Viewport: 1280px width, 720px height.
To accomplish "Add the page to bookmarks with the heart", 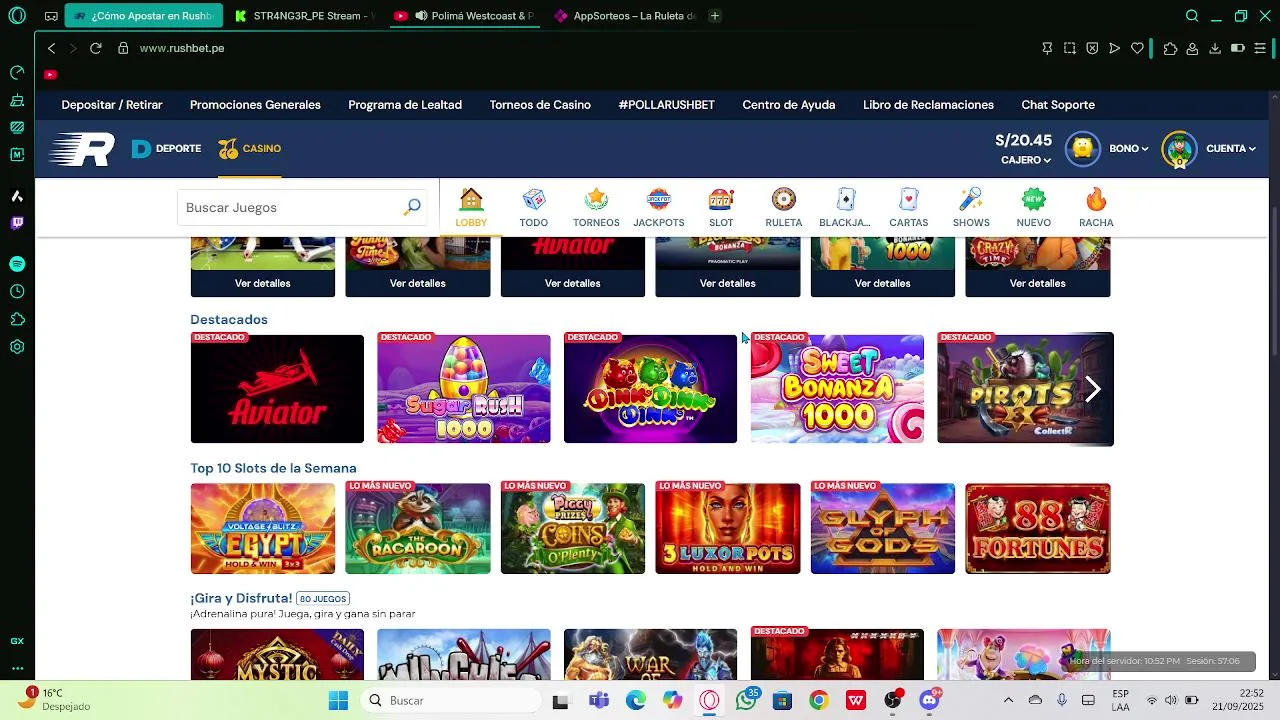I will pos(1137,48).
